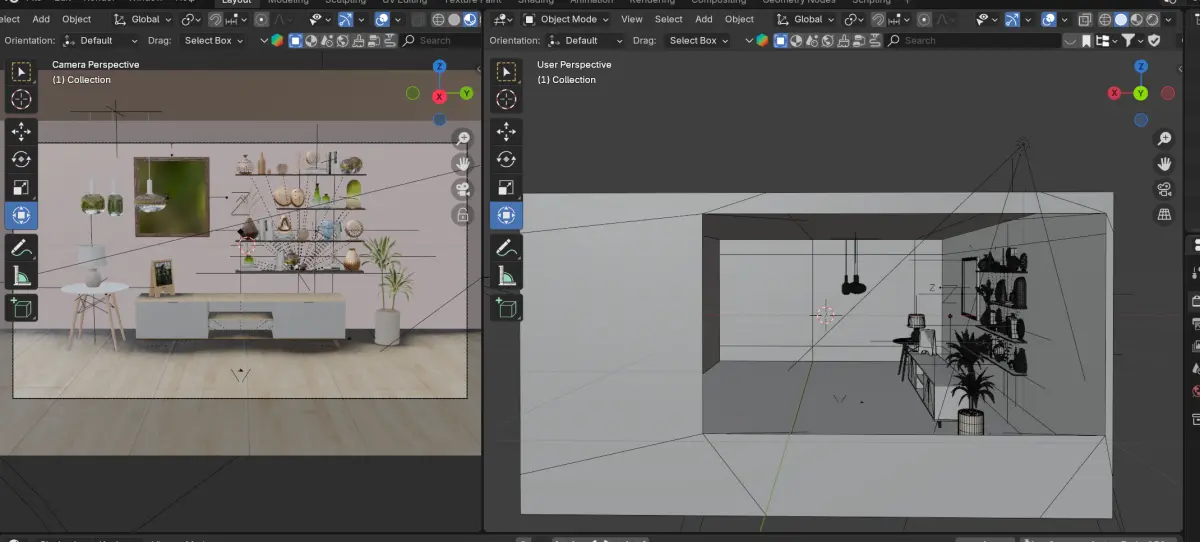This screenshot has width=1200, height=542.
Task: Click the pan hand gizmo in Camera Perspective viewport
Action: pyautogui.click(x=462, y=163)
